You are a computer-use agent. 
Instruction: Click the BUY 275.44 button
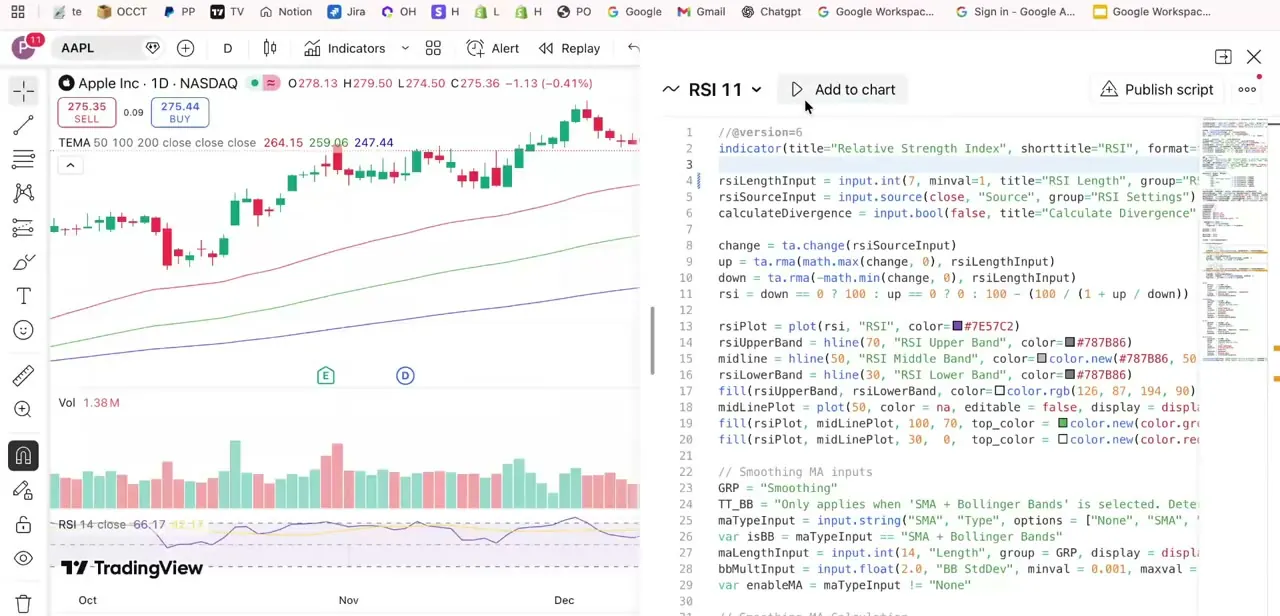pyautogui.click(x=180, y=112)
